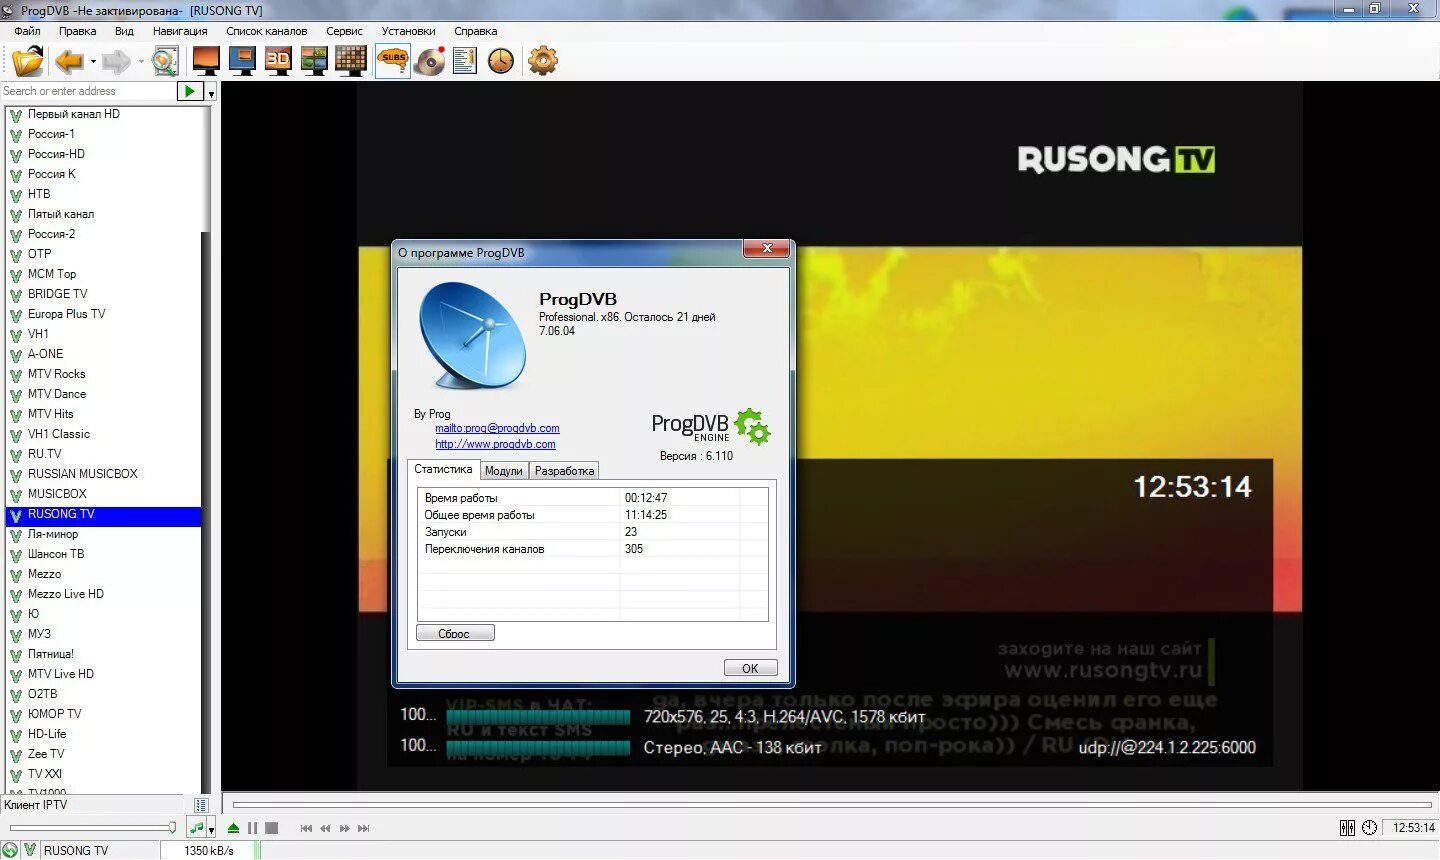This screenshot has height=860, width=1440.
Task: Open the scheduler clock toolbar icon
Action: pyautogui.click(x=501, y=61)
